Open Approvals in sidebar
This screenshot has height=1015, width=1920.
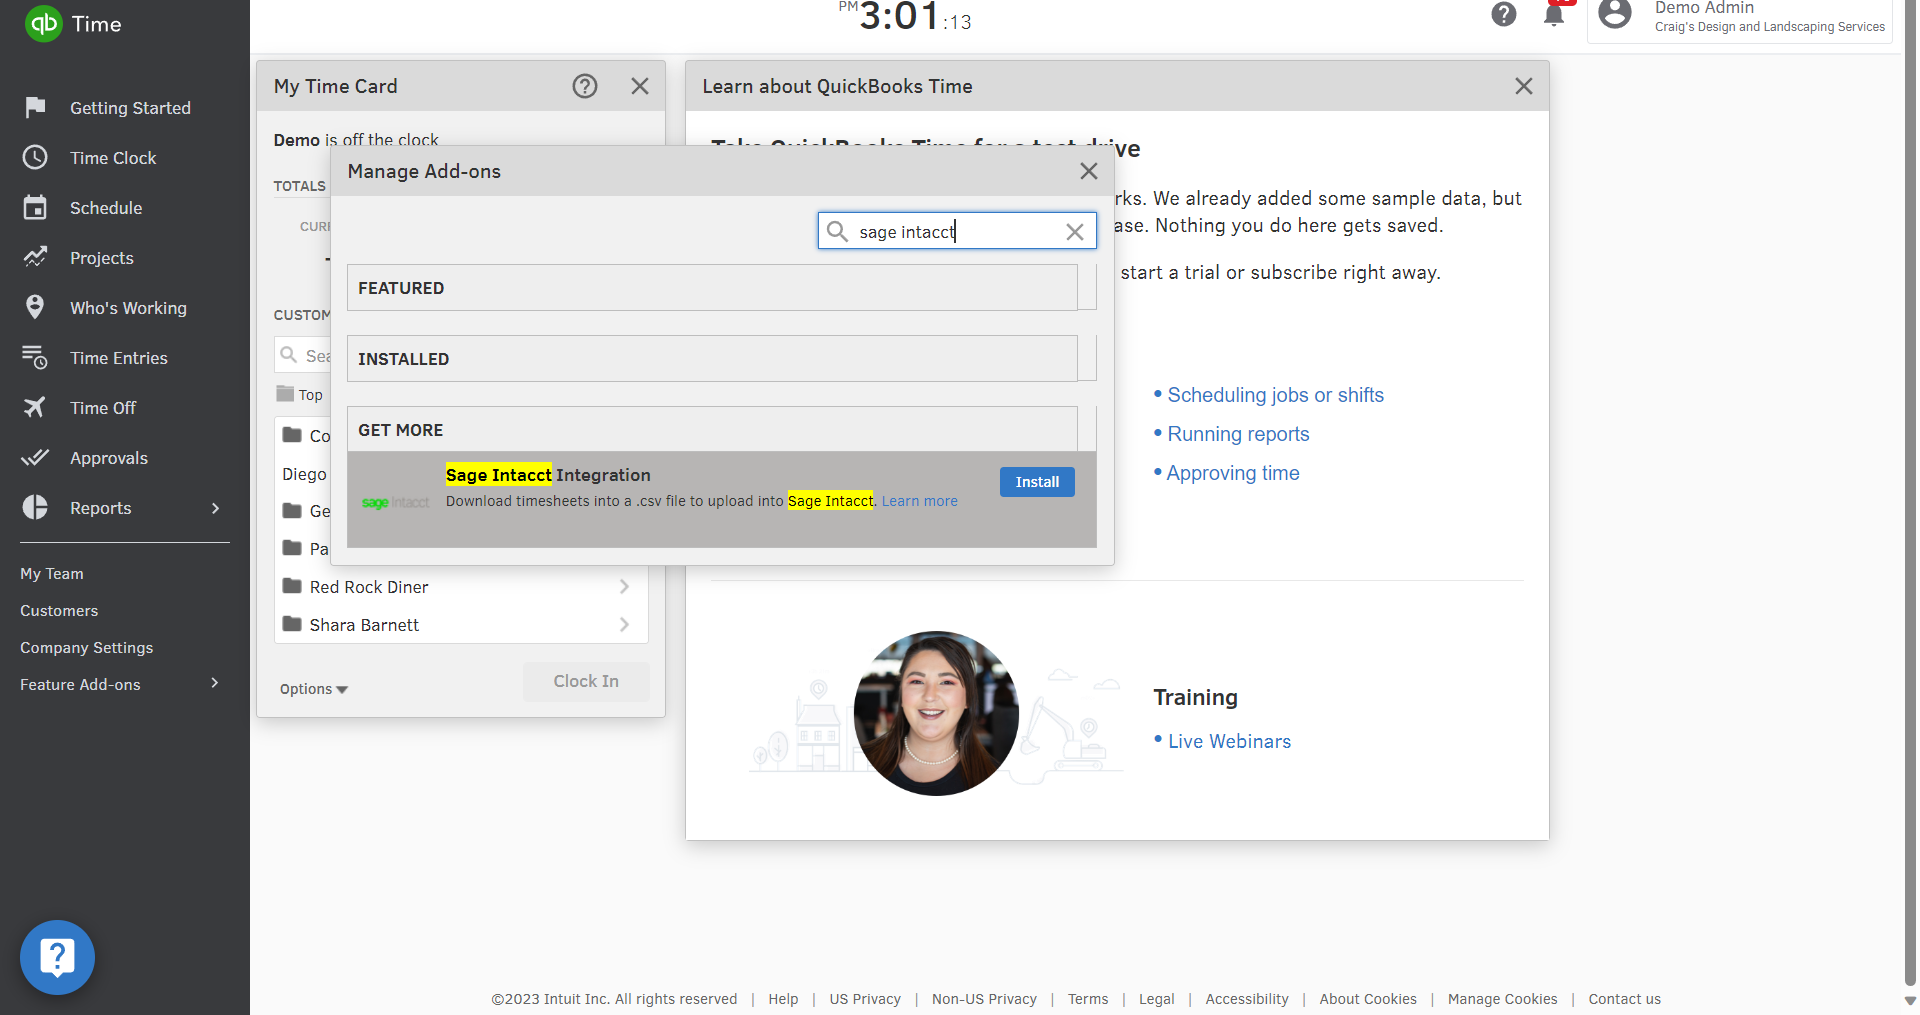click(x=108, y=458)
